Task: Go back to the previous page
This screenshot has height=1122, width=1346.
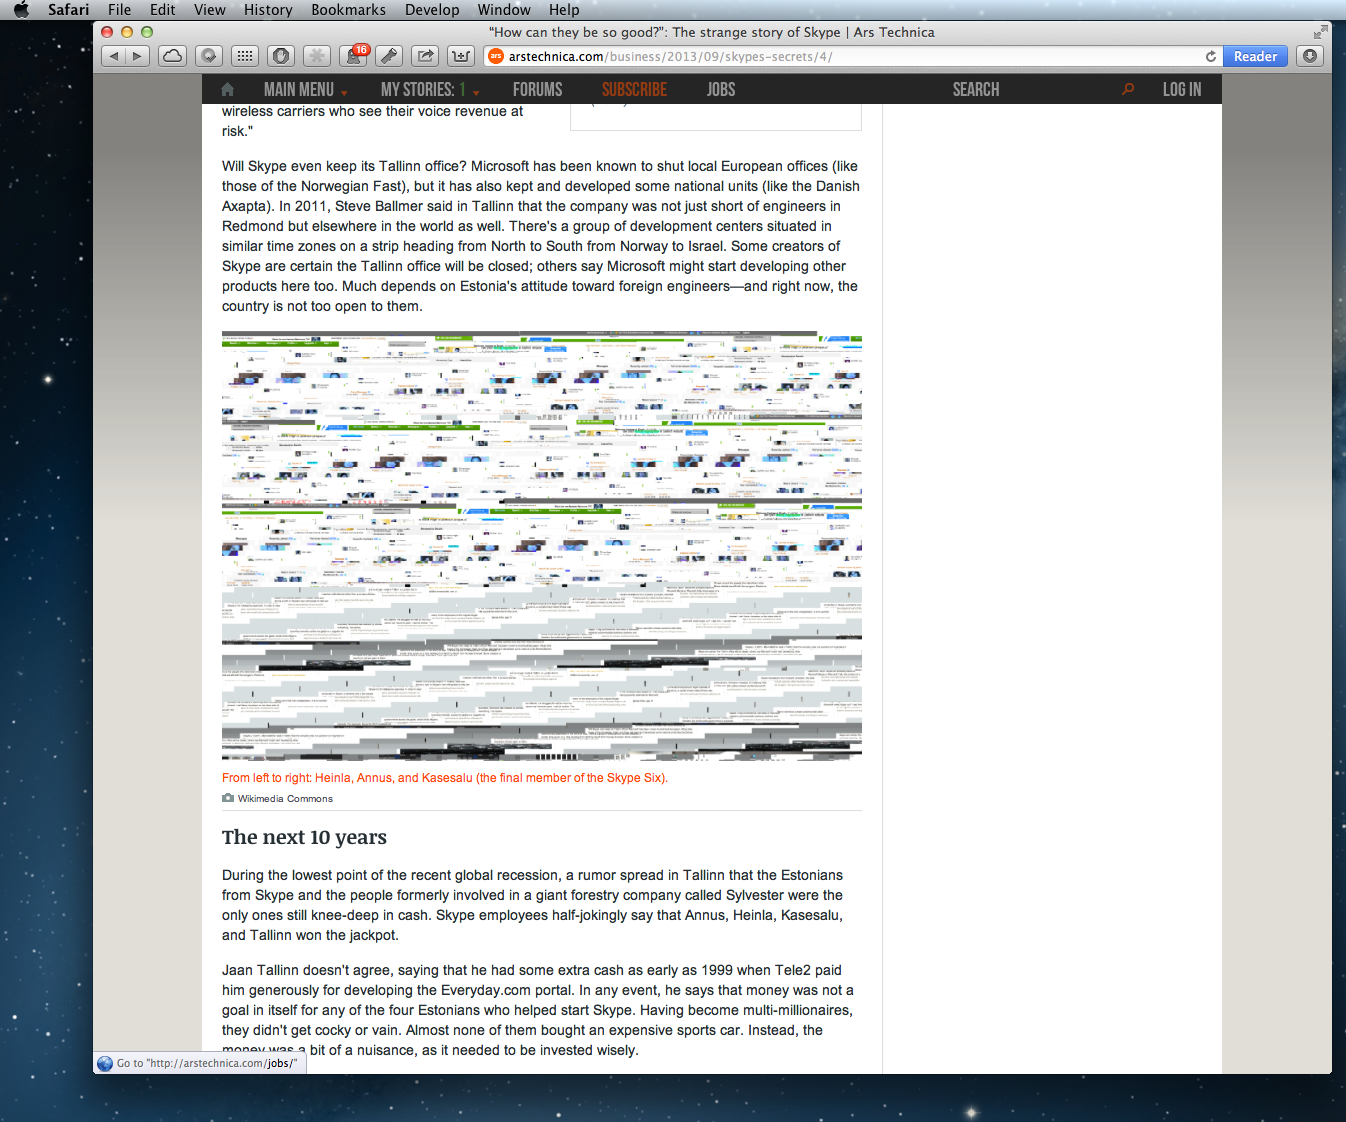Action: (x=114, y=56)
